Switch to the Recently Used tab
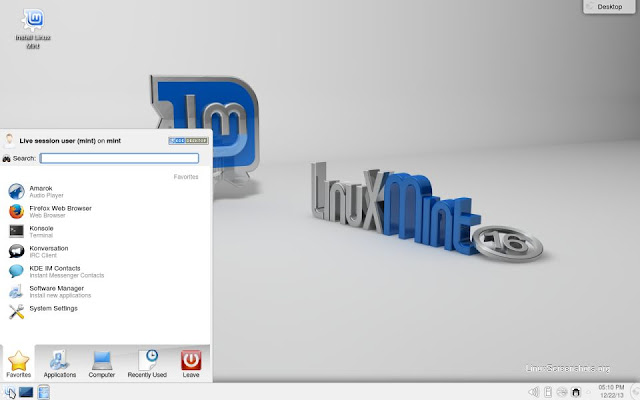Screen dimensions: 640x400 [147, 363]
